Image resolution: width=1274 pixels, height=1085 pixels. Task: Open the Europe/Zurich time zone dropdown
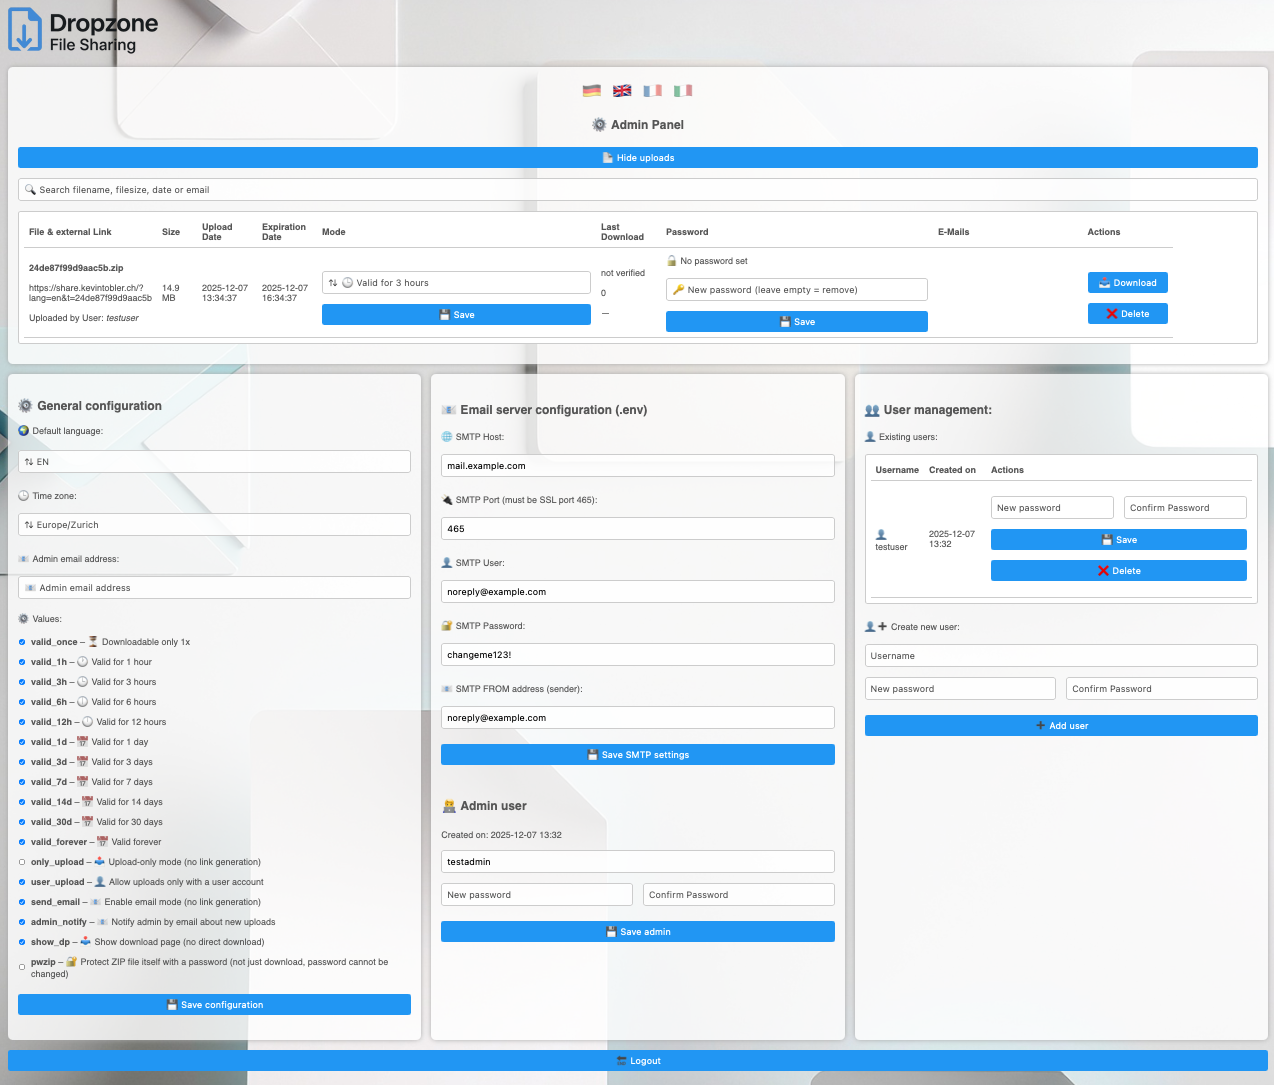(x=214, y=524)
